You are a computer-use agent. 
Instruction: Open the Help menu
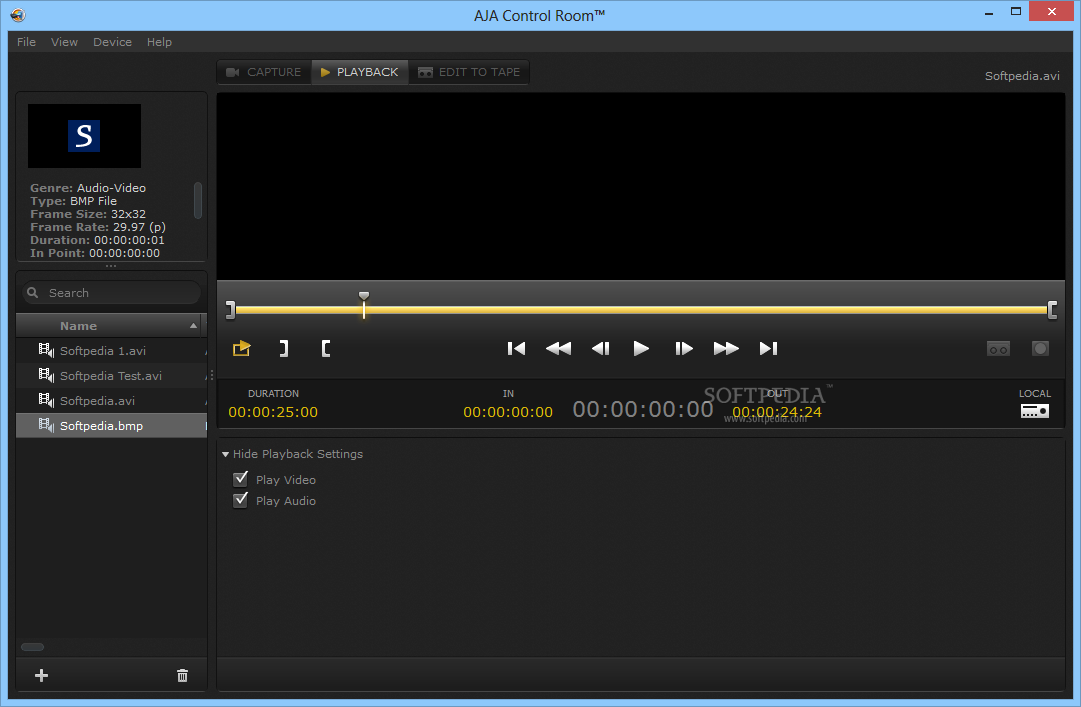(x=159, y=42)
